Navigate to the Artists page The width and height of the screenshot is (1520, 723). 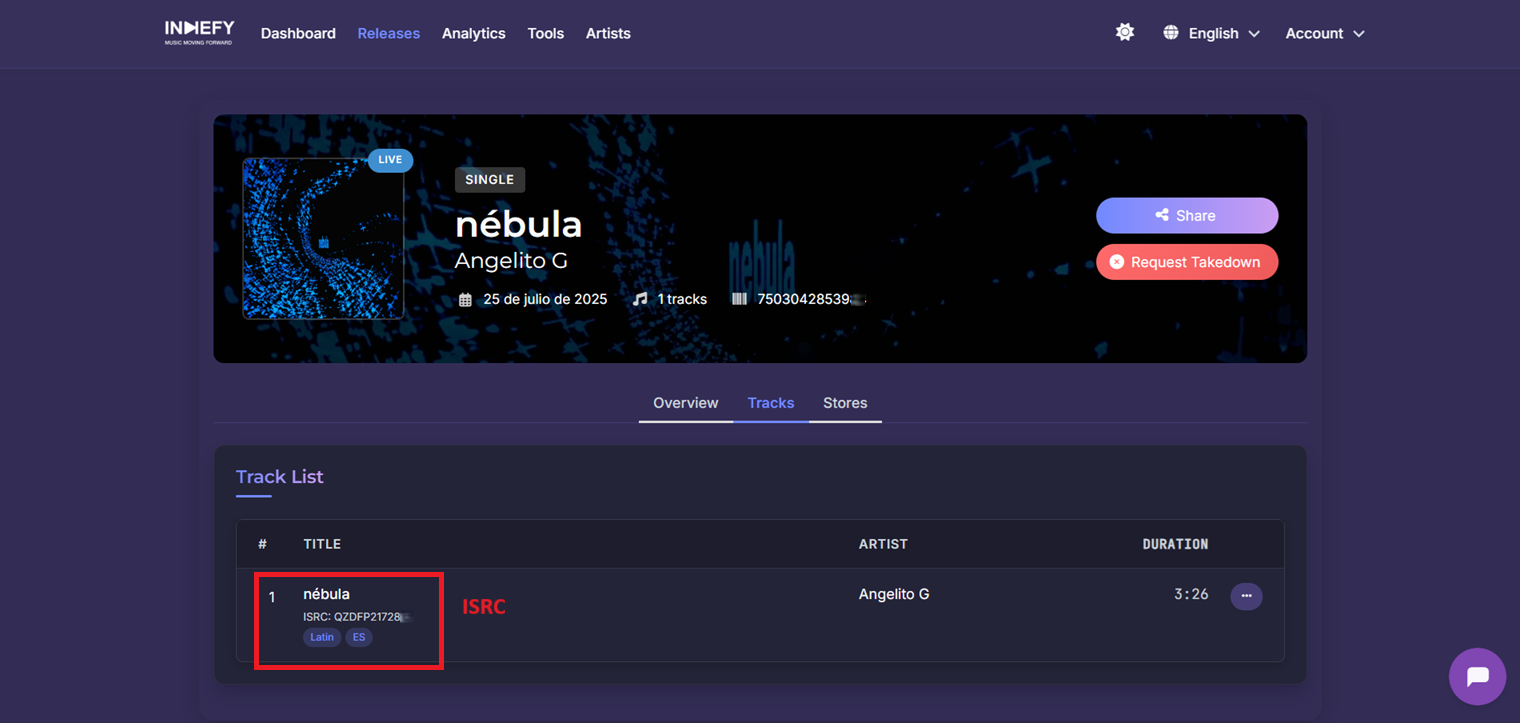(x=608, y=33)
